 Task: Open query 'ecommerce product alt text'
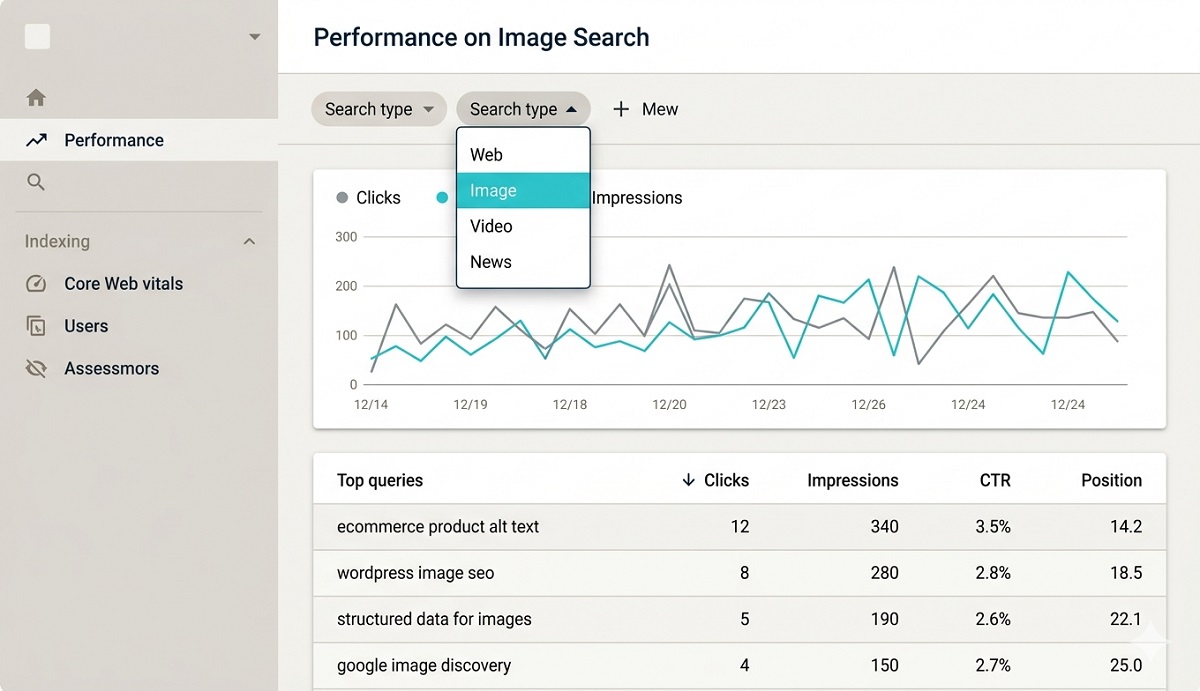point(438,527)
